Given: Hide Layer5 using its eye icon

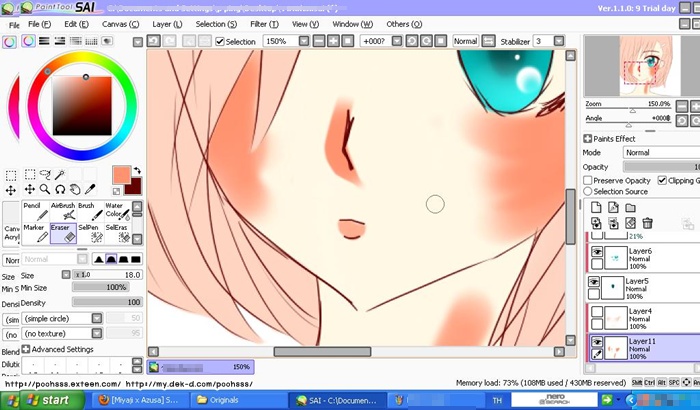Looking at the screenshot, I should [x=594, y=282].
